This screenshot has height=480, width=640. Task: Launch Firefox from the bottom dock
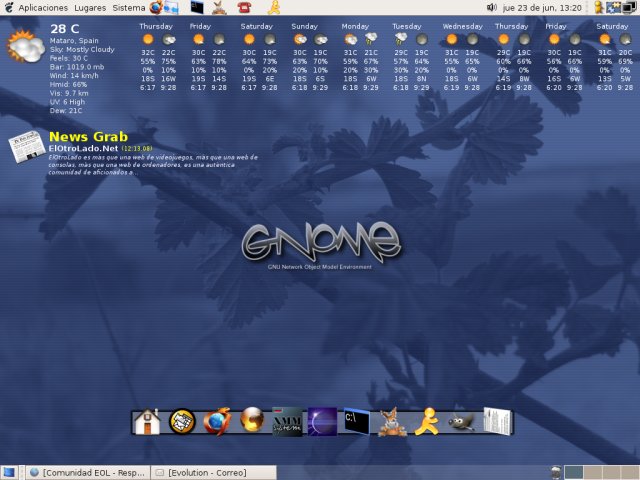(216, 422)
